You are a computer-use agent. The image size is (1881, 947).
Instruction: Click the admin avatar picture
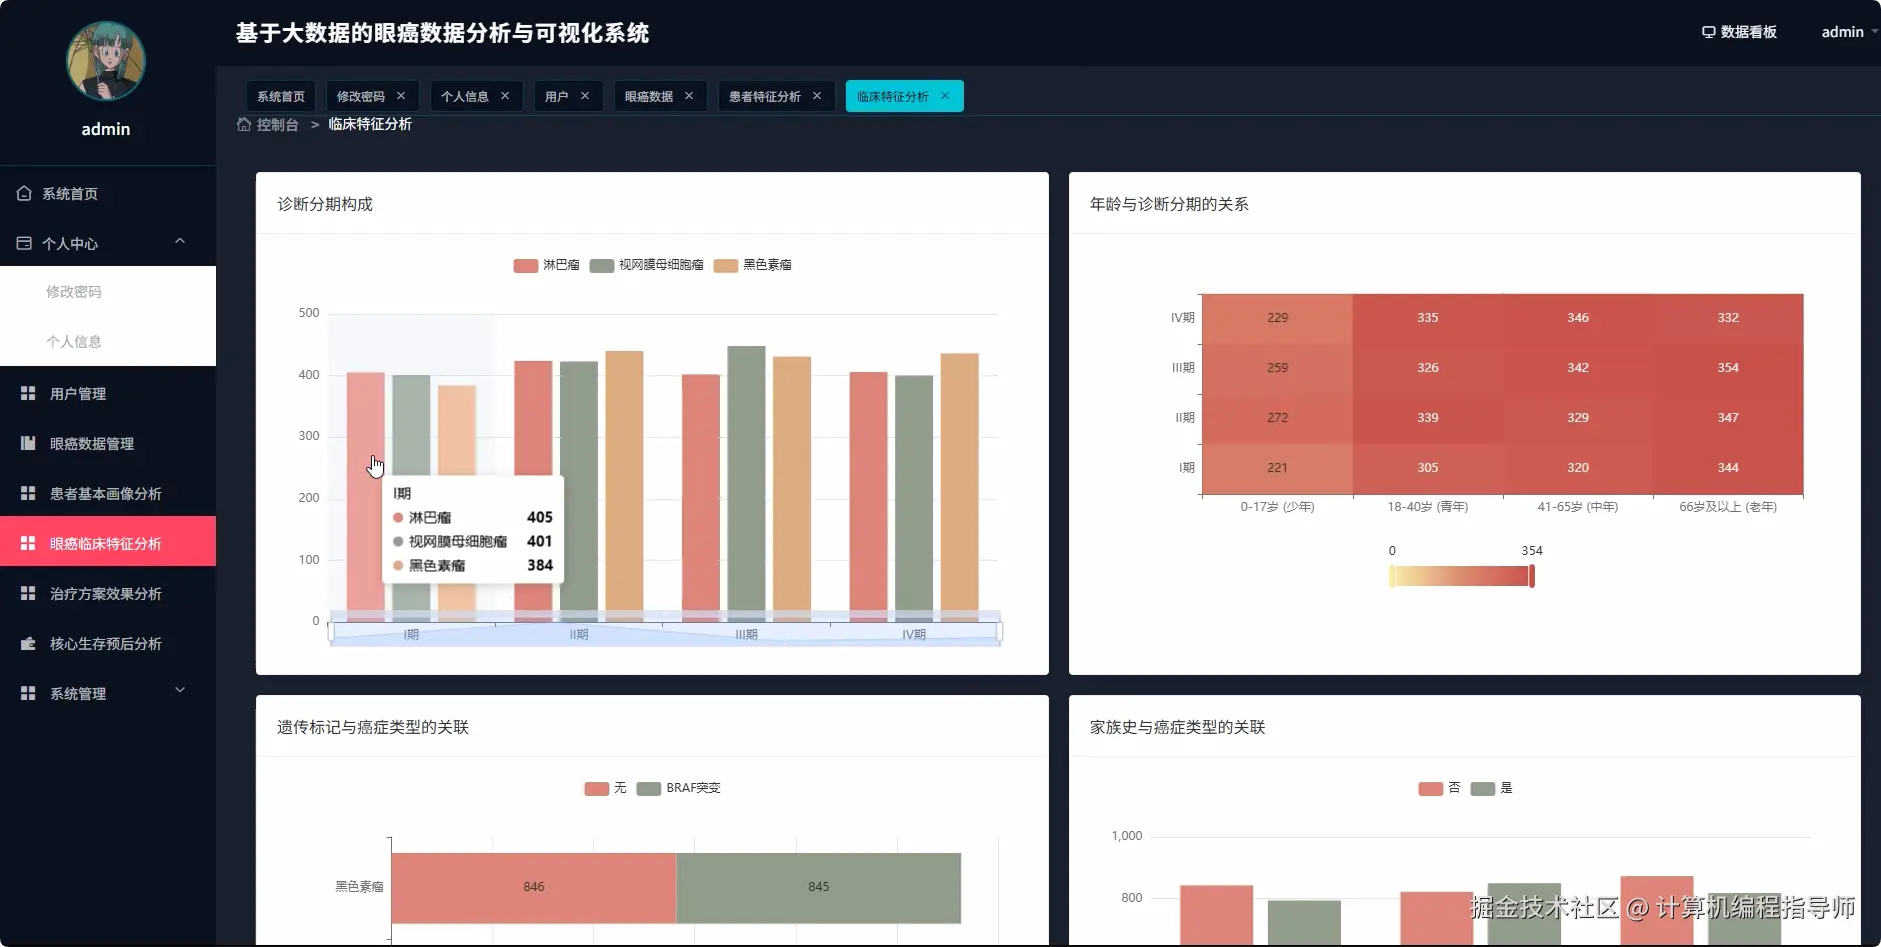[106, 61]
